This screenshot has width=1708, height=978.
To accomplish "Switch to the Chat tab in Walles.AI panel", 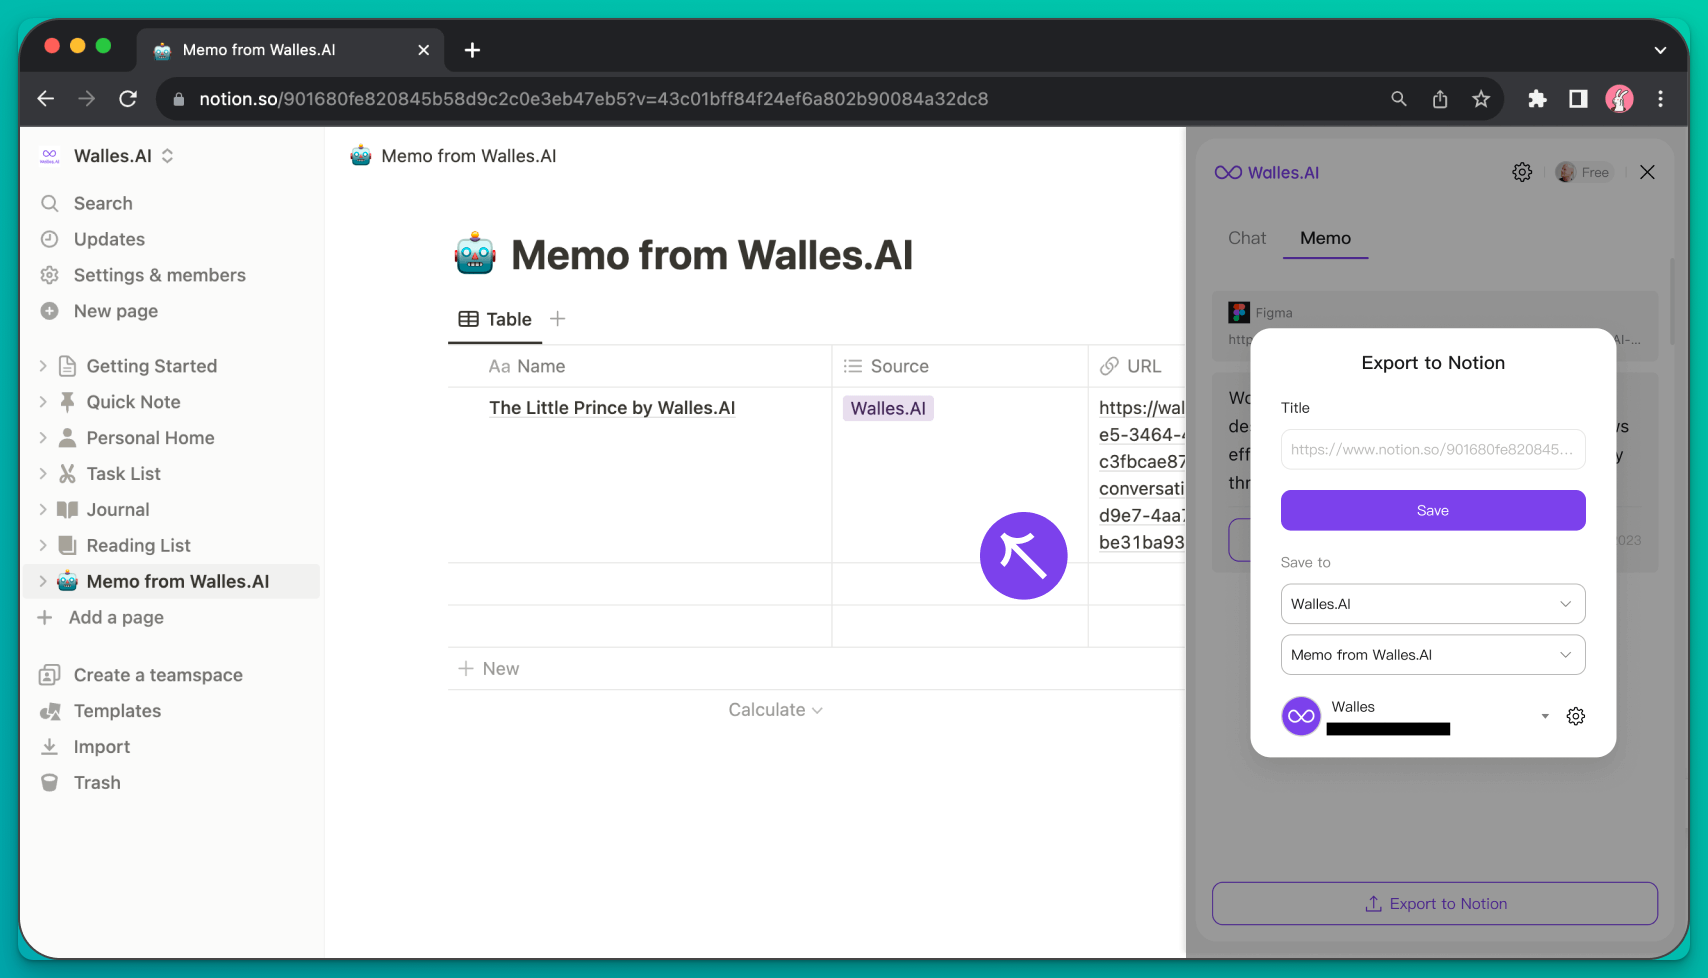I will [x=1246, y=238].
